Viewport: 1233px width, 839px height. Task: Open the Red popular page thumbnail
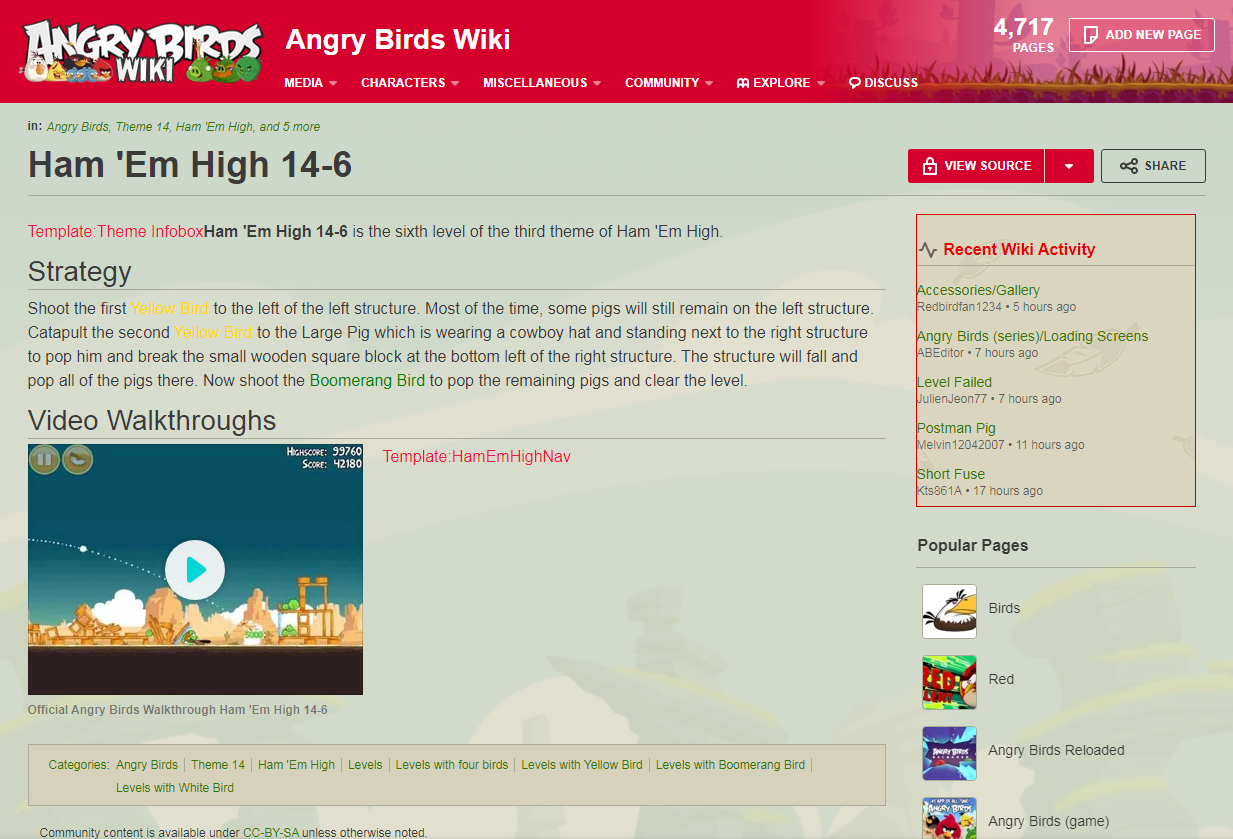click(949, 682)
